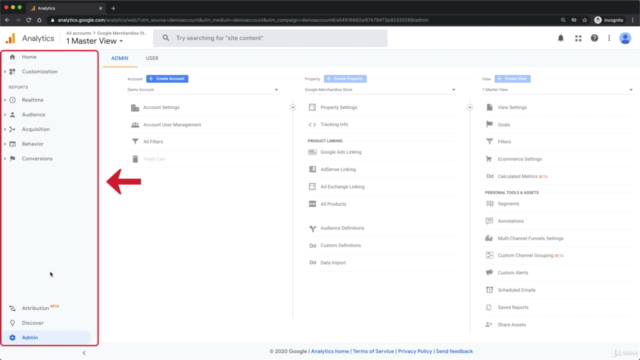640x360 pixels.
Task: Open the 1 Master View dropdown in header
Action: click(x=95, y=41)
